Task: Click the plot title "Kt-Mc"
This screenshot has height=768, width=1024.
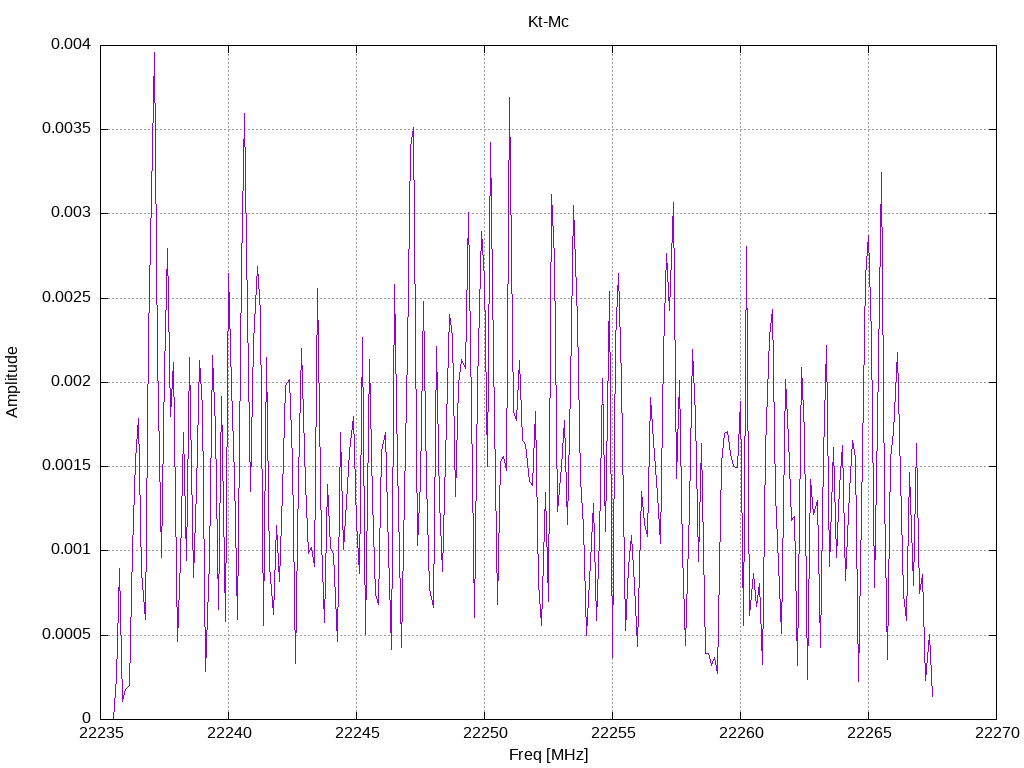Action: point(548,22)
